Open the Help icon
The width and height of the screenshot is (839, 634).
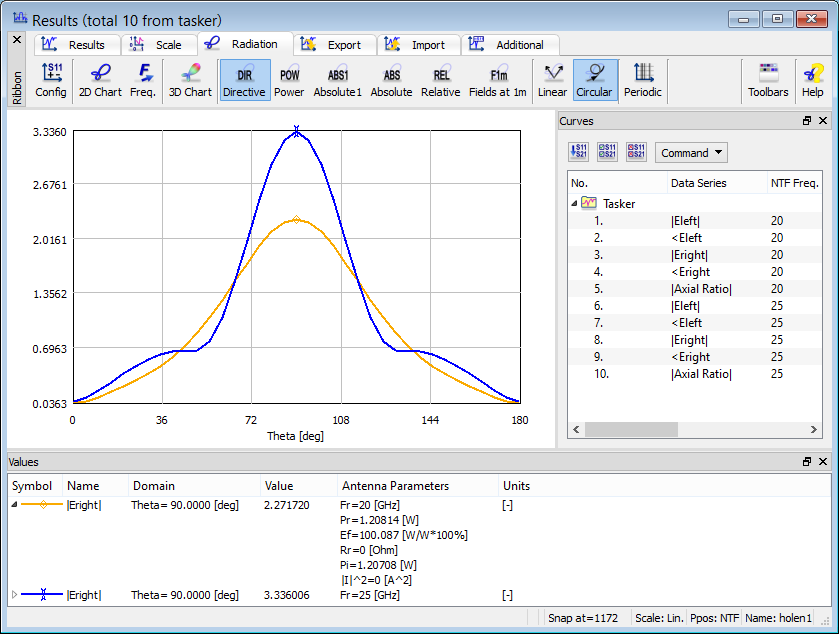click(812, 80)
